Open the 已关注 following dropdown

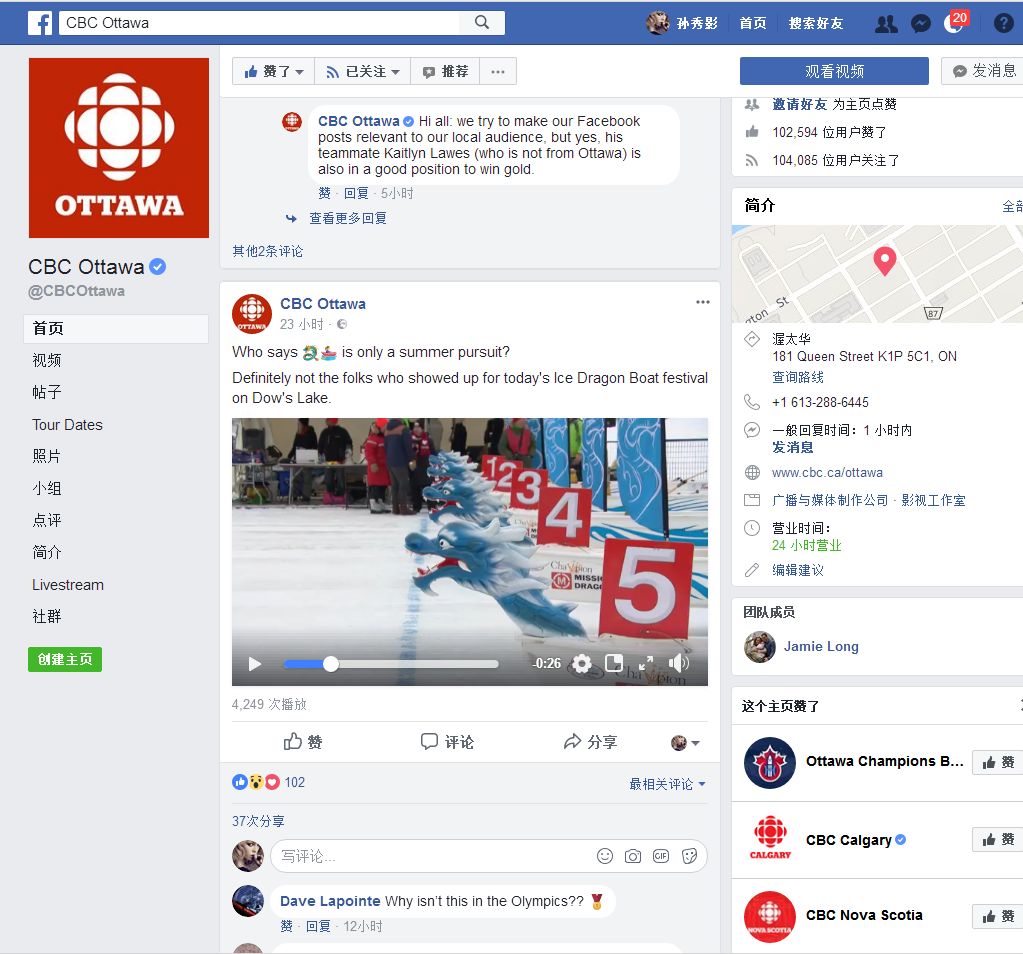363,72
